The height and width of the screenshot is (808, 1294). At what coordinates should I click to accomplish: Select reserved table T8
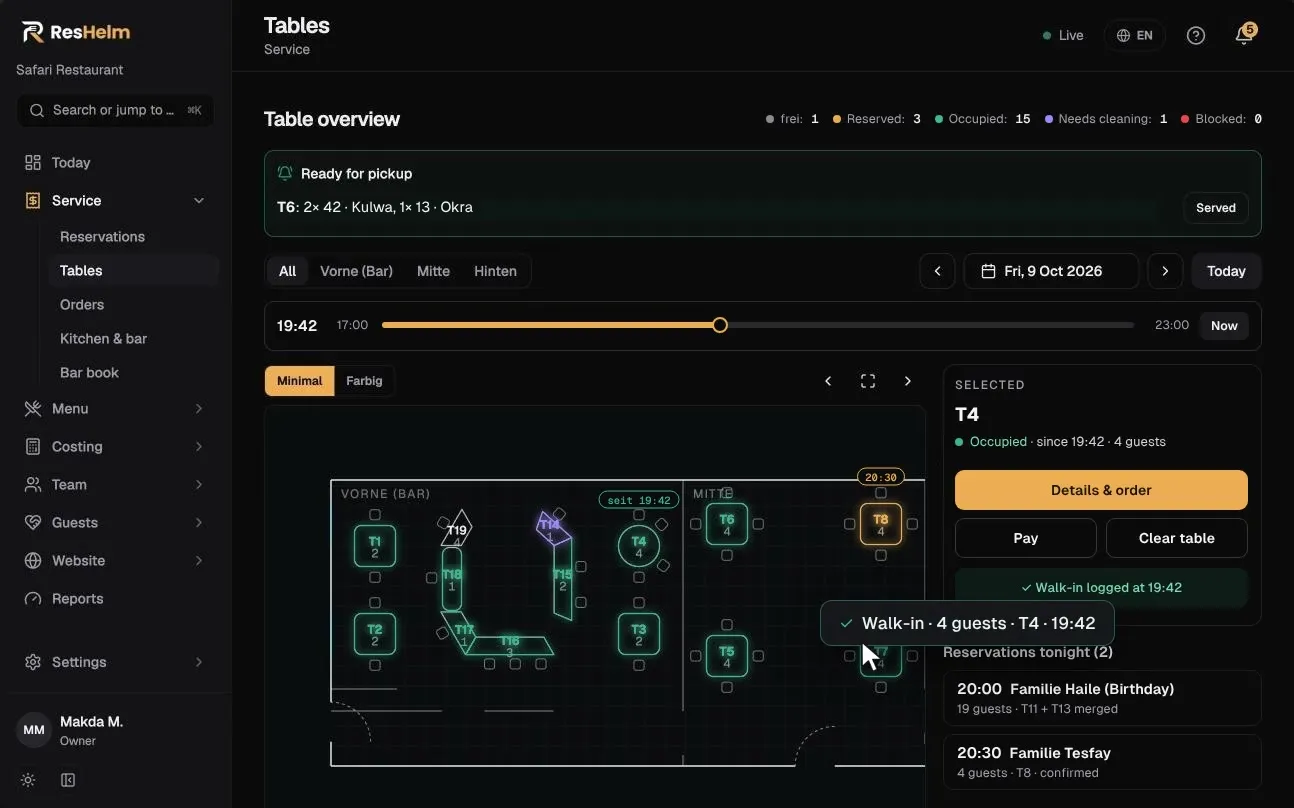point(881,524)
